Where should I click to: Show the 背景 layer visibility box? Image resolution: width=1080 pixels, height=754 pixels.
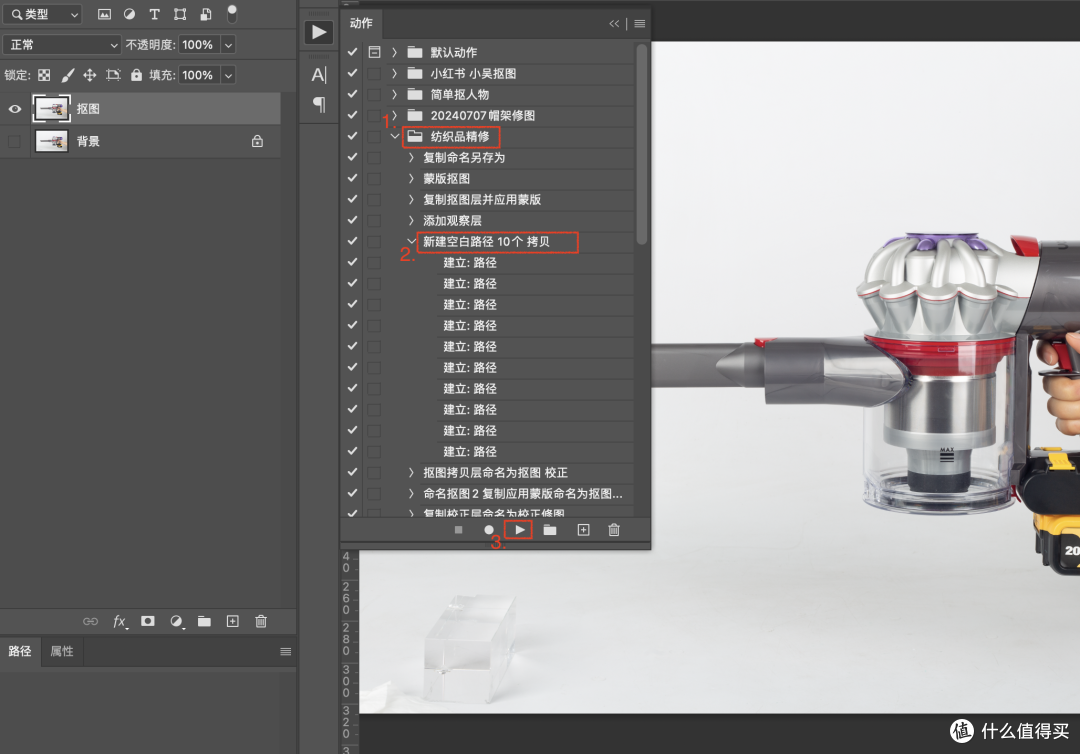pos(14,141)
